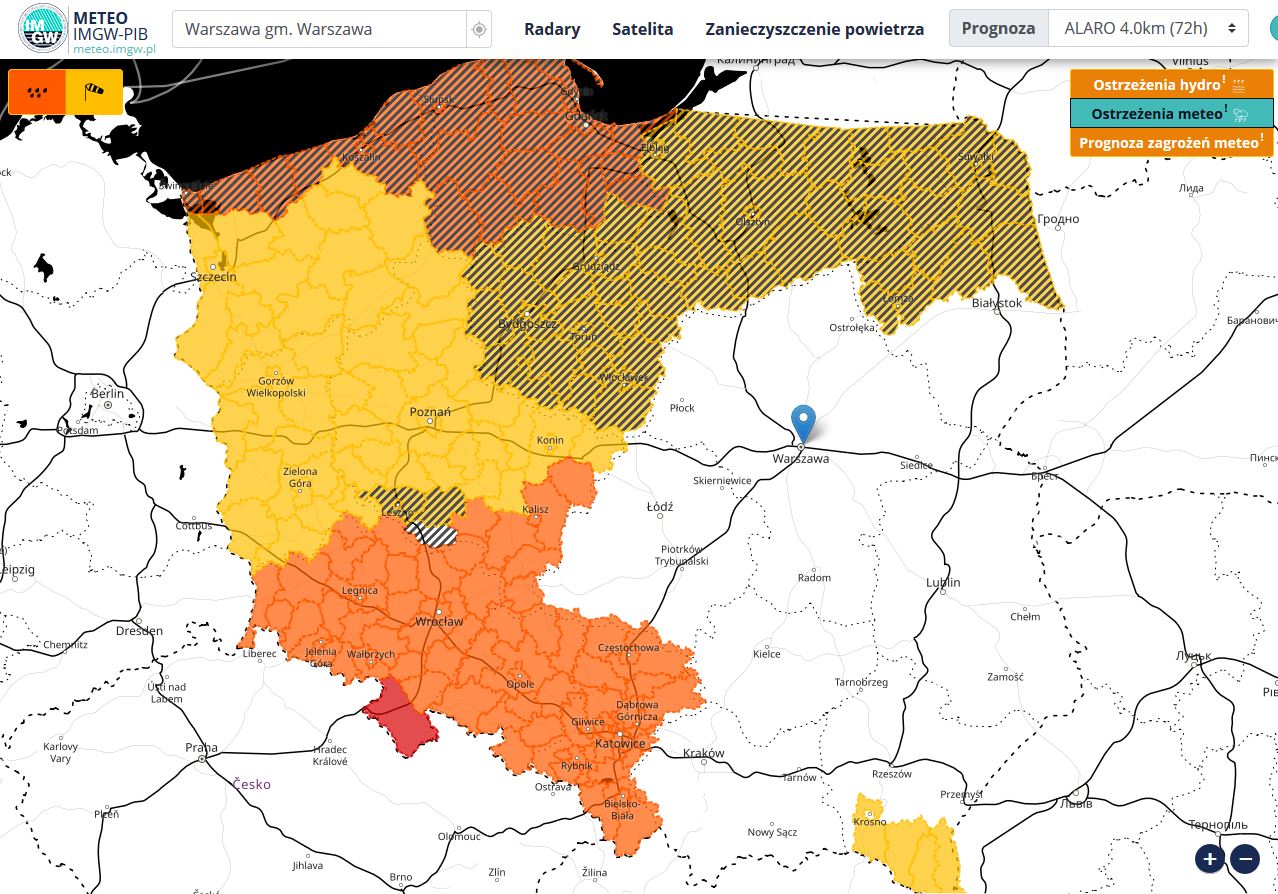Screen dimensions: 1278x894
Task: Click the Brno city label
Action: (400, 877)
